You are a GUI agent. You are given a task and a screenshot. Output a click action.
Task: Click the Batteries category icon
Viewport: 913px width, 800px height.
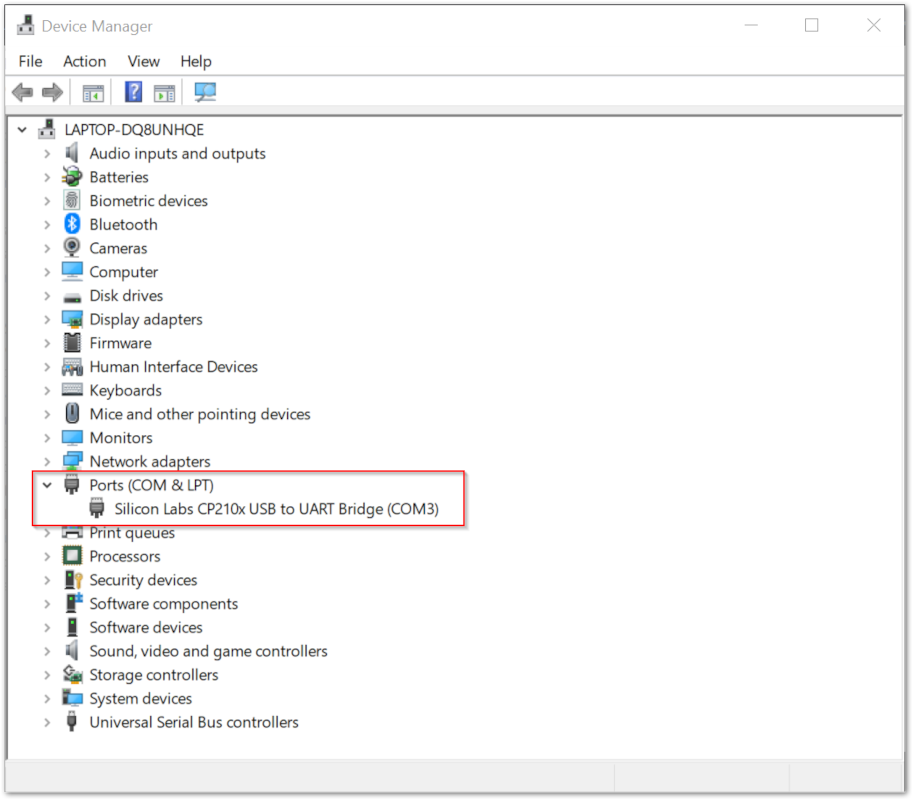coord(72,176)
